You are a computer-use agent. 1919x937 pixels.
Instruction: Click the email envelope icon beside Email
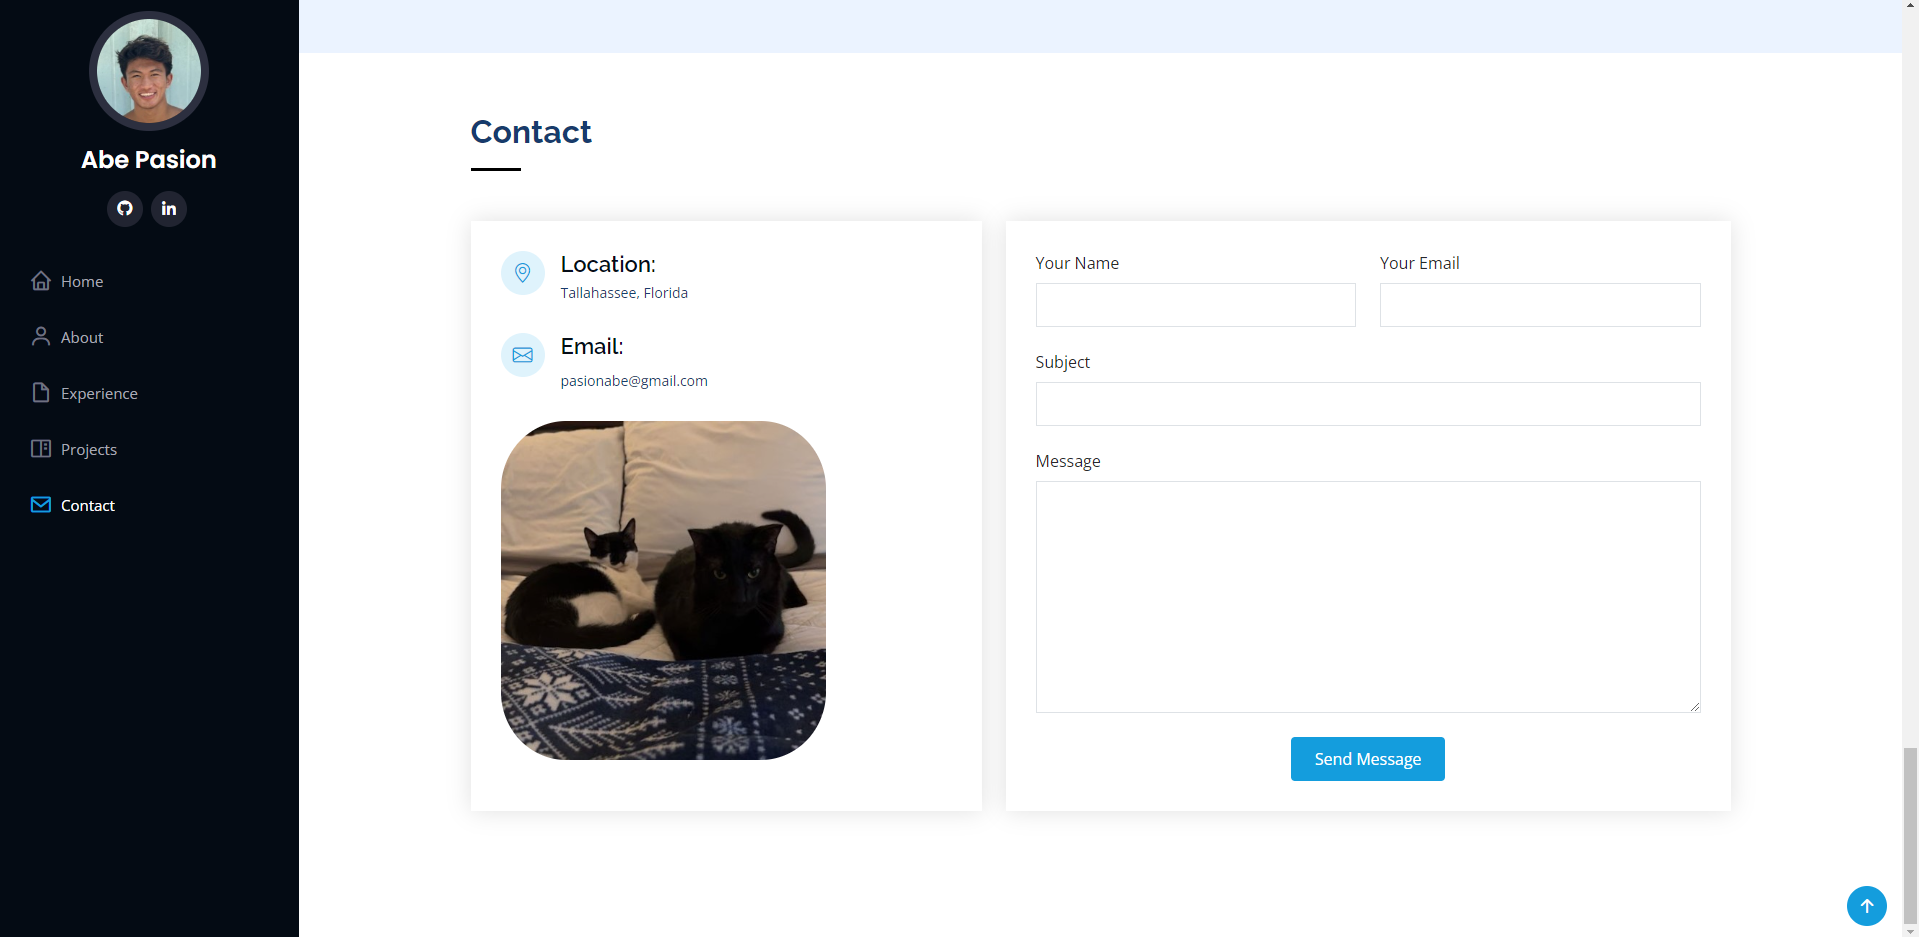click(x=523, y=355)
